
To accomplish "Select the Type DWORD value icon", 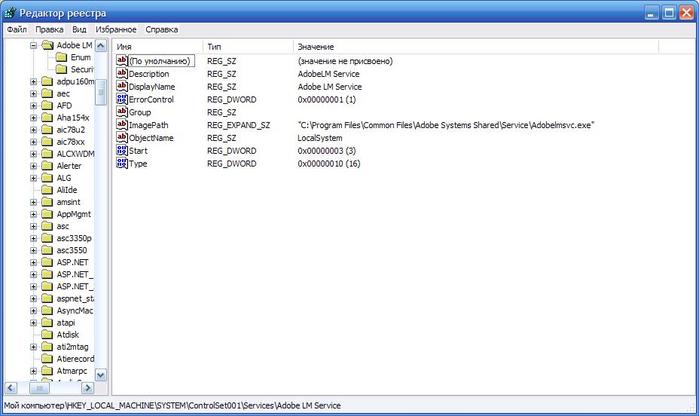I will tap(122, 164).
